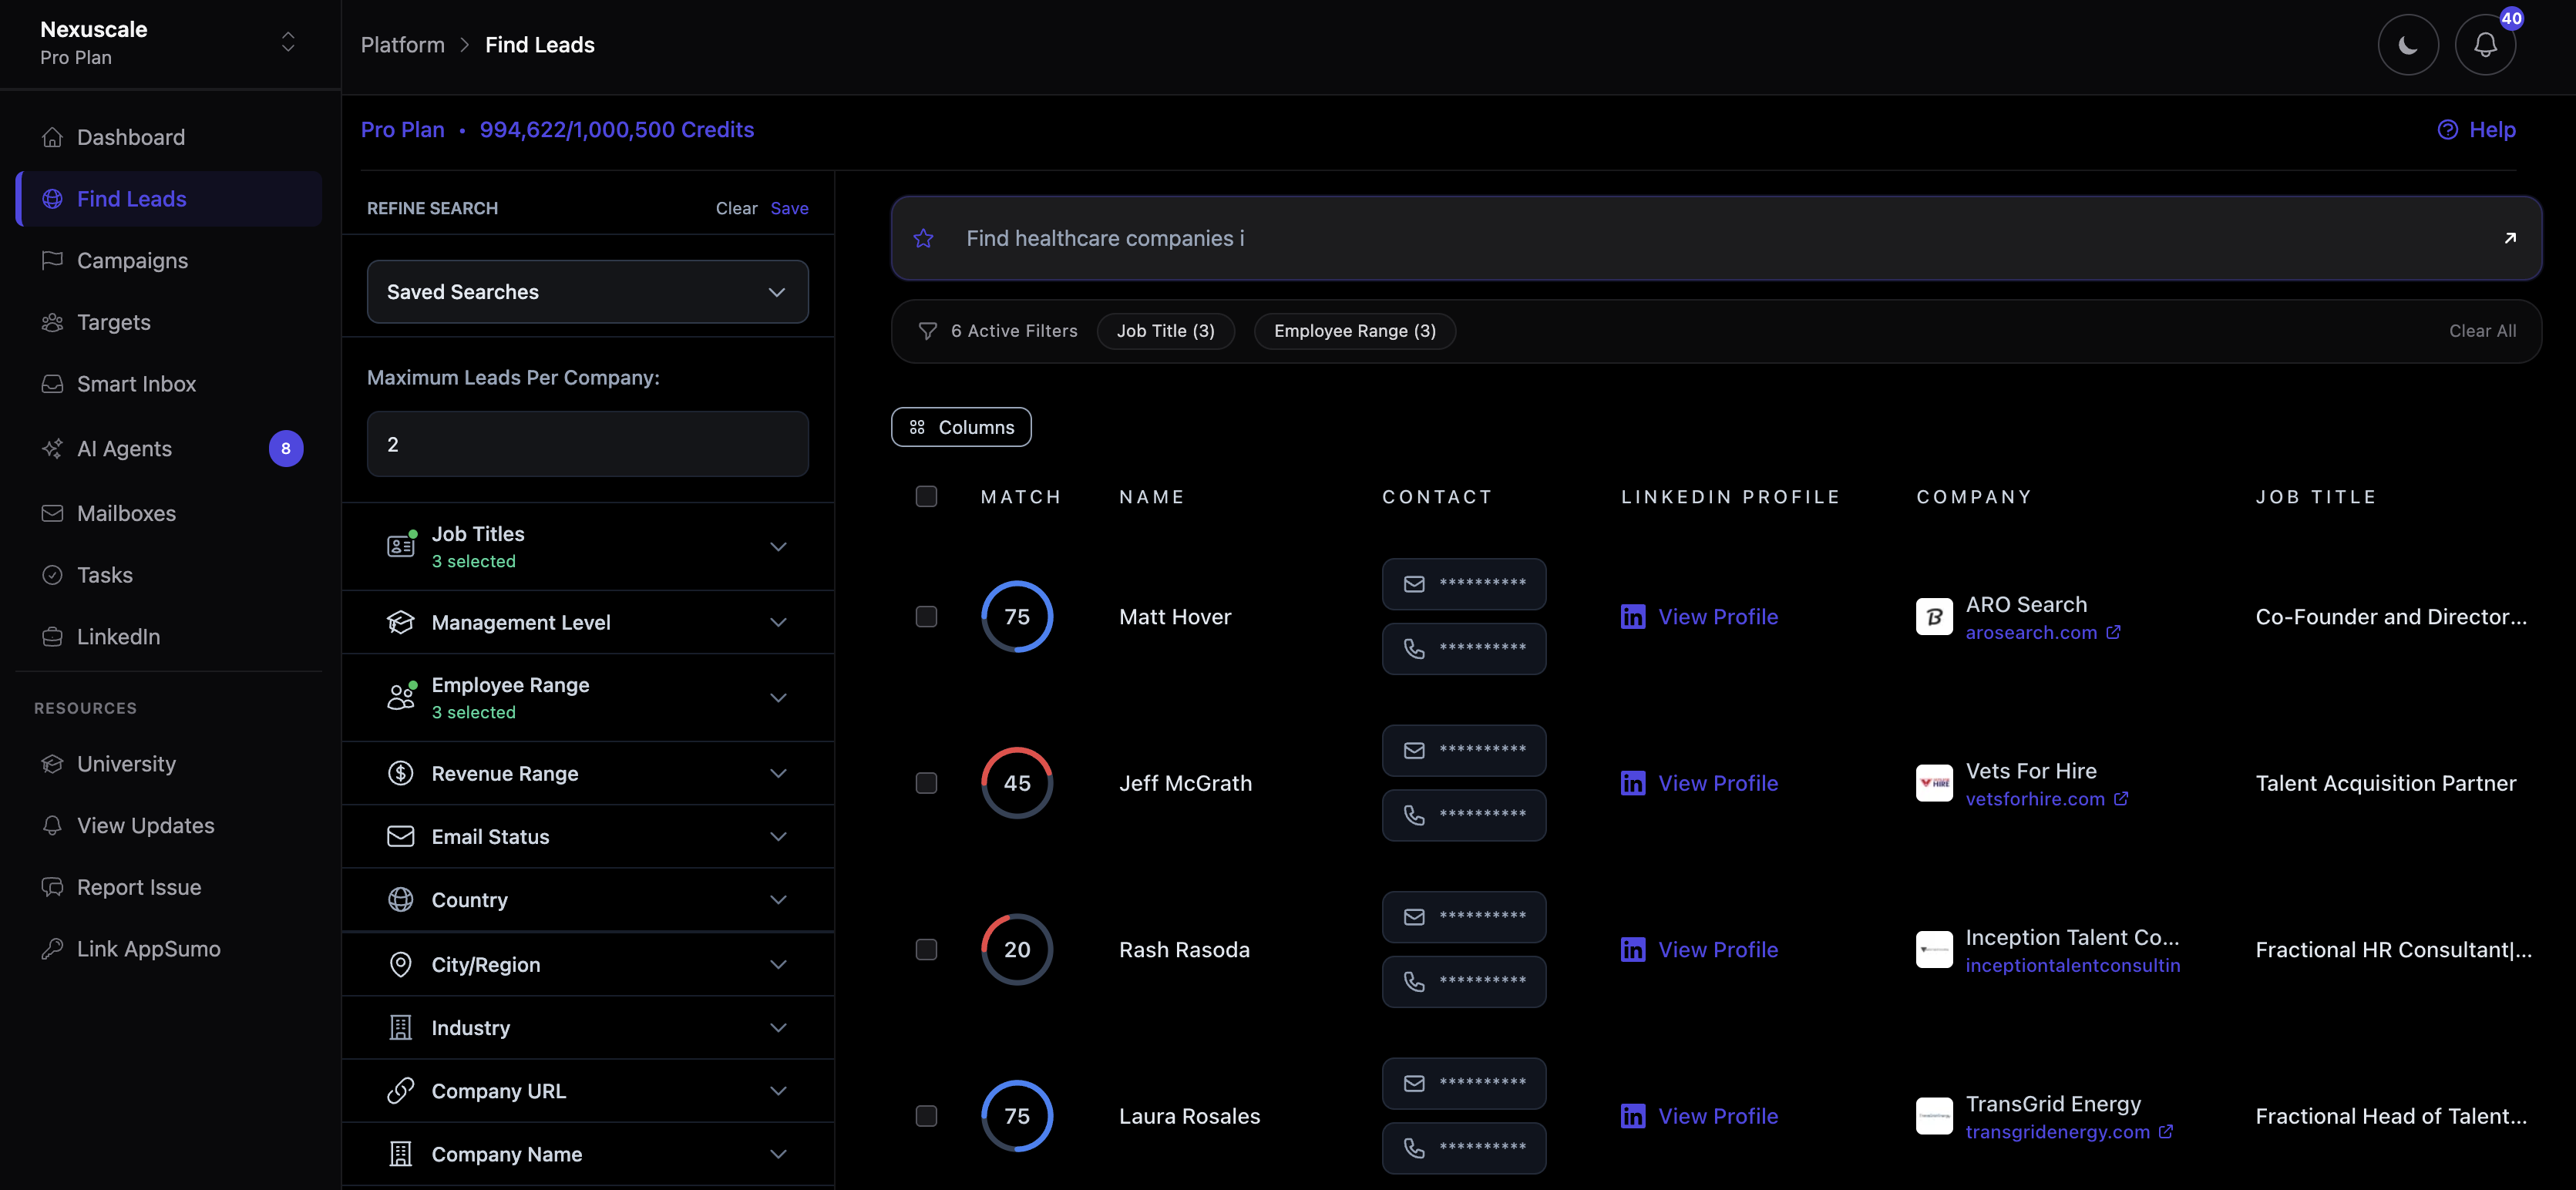Click the Help question-mark icon
The width and height of the screenshot is (2576, 1190).
coord(2447,130)
